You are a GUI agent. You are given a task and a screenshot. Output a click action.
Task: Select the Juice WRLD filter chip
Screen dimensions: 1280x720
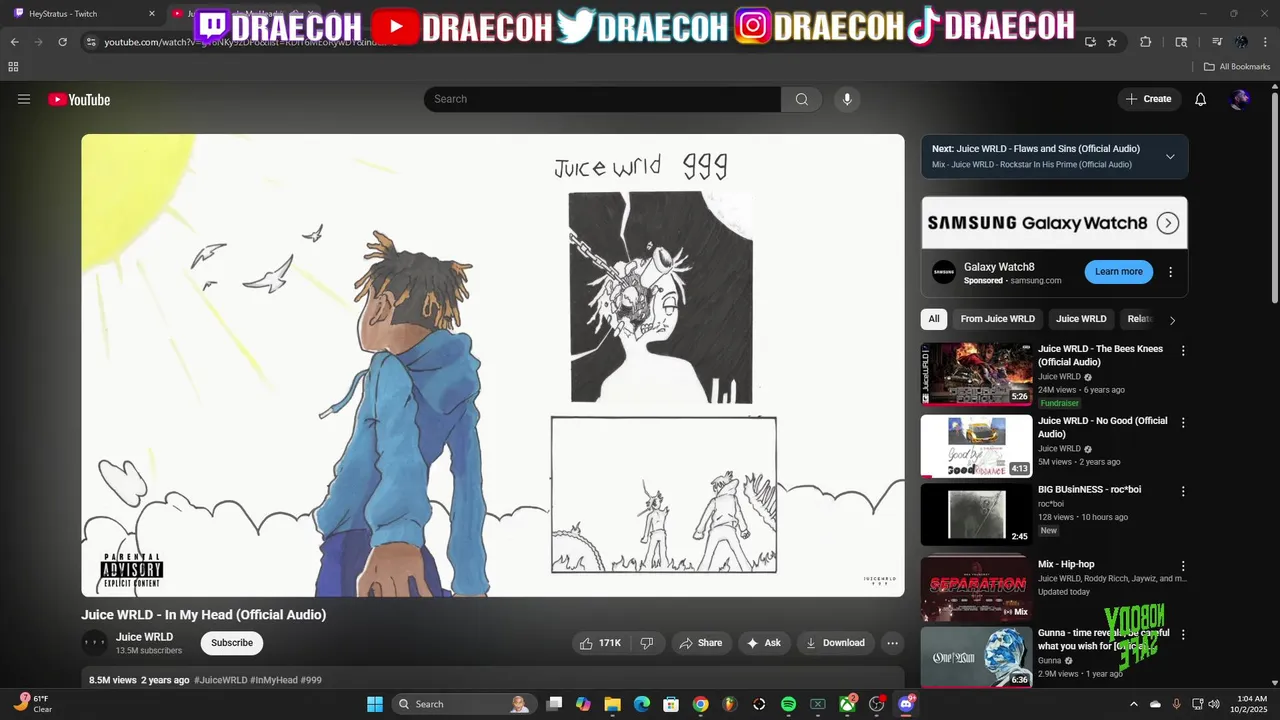1081,319
